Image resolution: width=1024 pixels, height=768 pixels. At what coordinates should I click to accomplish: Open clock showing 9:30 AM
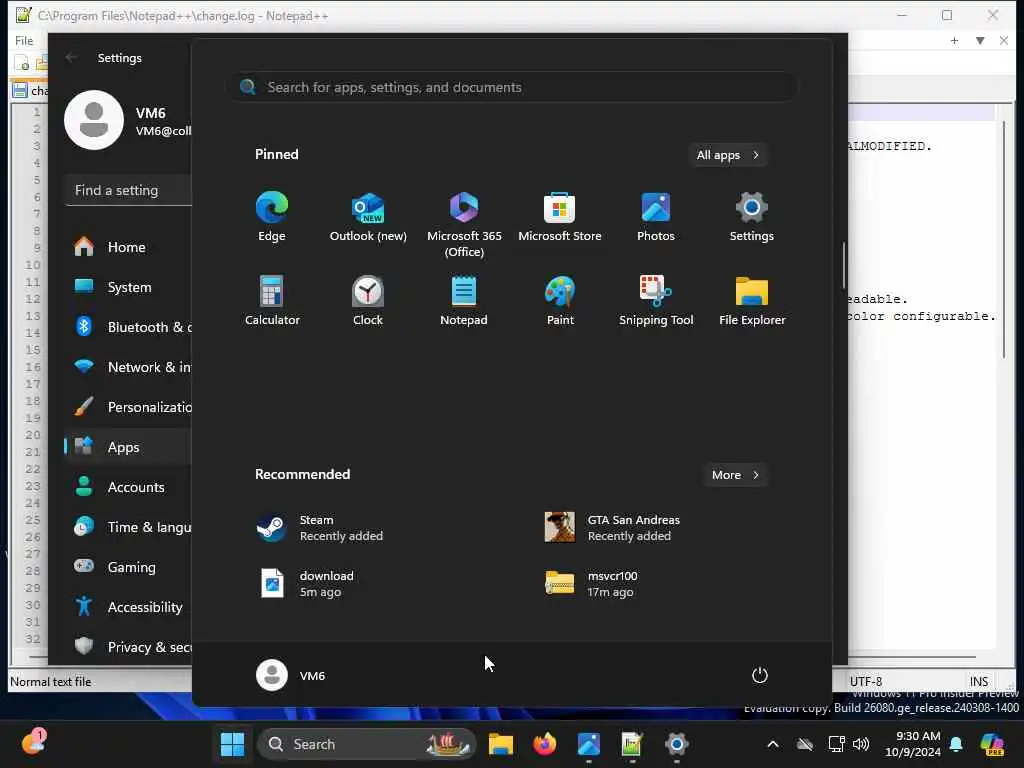(x=912, y=744)
